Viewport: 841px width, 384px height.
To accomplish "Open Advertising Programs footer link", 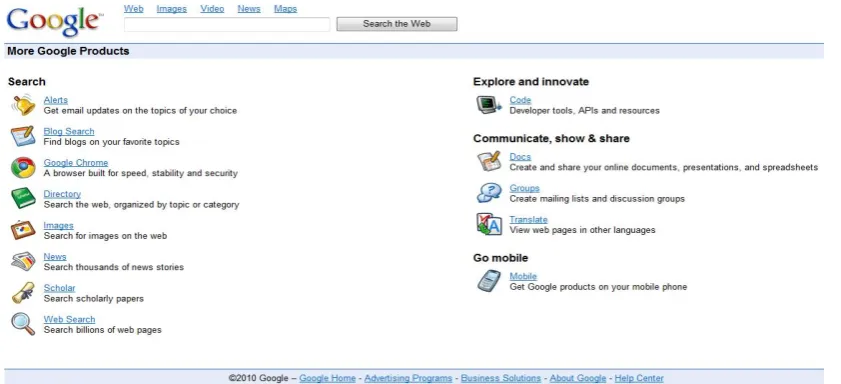I will point(408,378).
